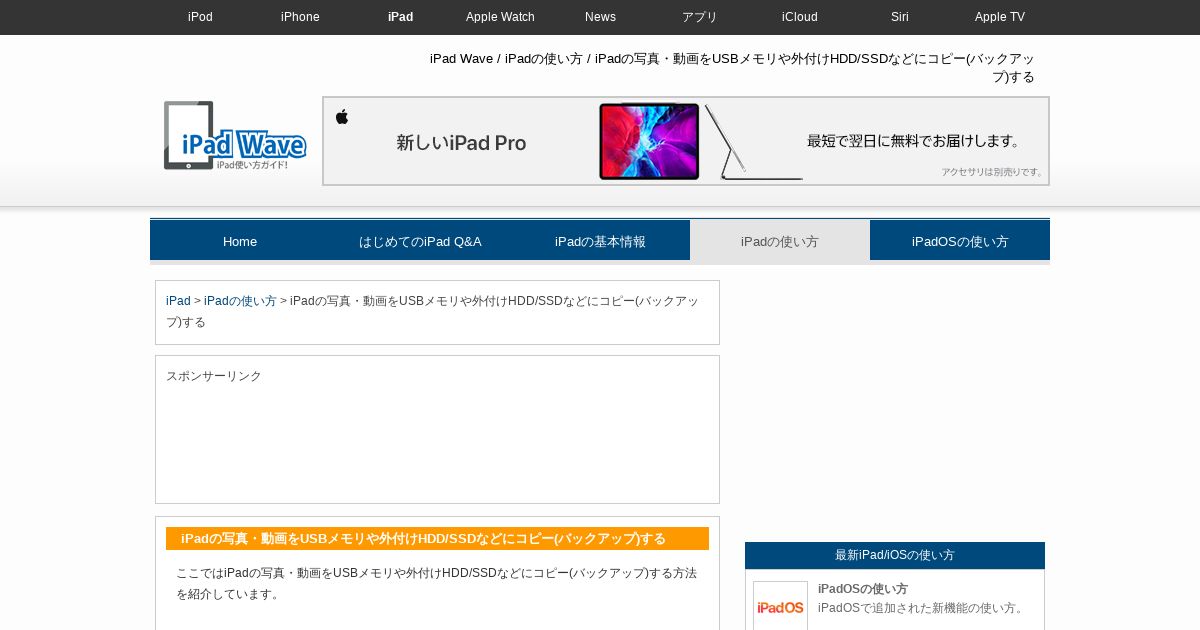The height and width of the screenshot is (630, 1200).
Task: Click アクセサリは別売りです note in banner
Action: 993,172
